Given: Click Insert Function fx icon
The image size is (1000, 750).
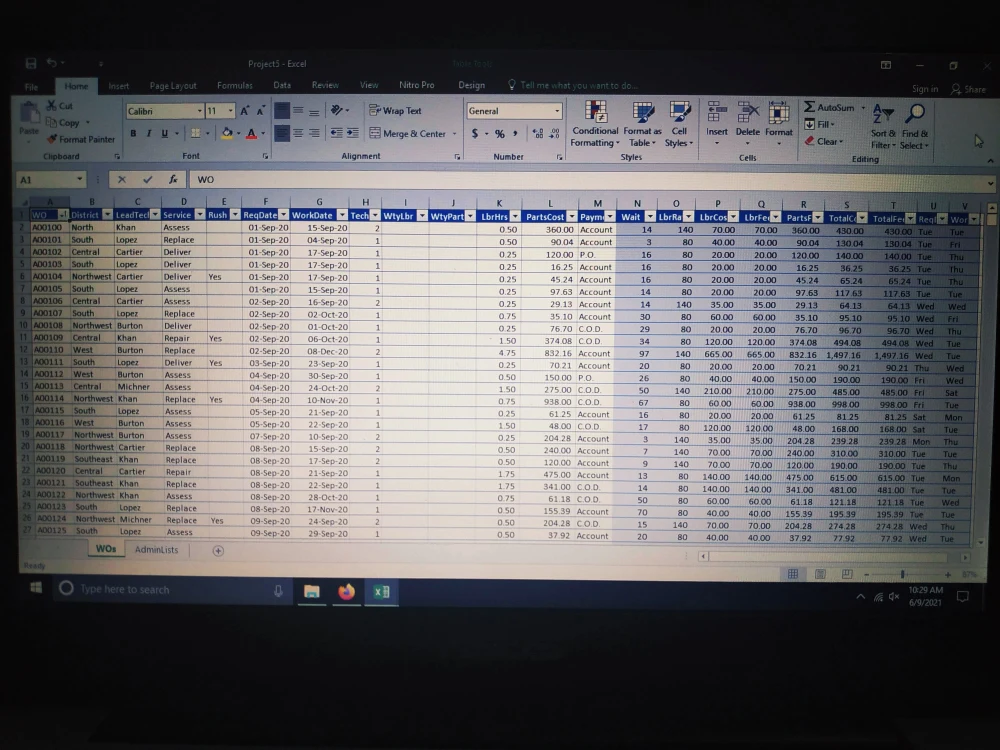Looking at the screenshot, I should [x=173, y=180].
